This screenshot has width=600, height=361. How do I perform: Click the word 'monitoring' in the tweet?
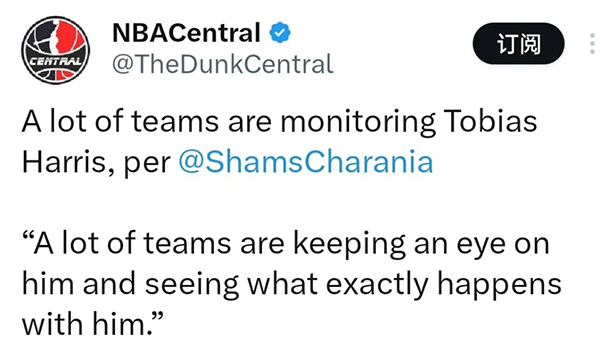coord(358,123)
